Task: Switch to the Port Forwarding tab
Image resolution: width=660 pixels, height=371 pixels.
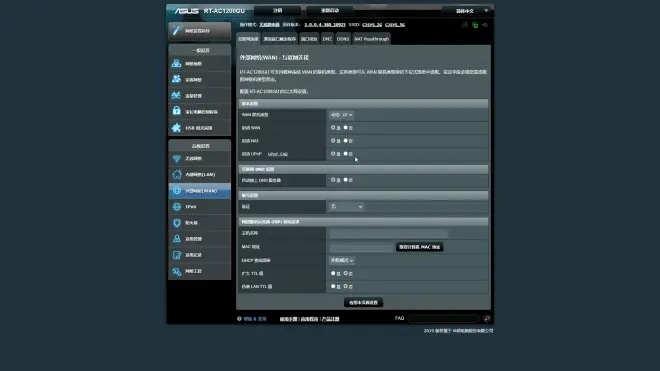Action: [x=309, y=39]
